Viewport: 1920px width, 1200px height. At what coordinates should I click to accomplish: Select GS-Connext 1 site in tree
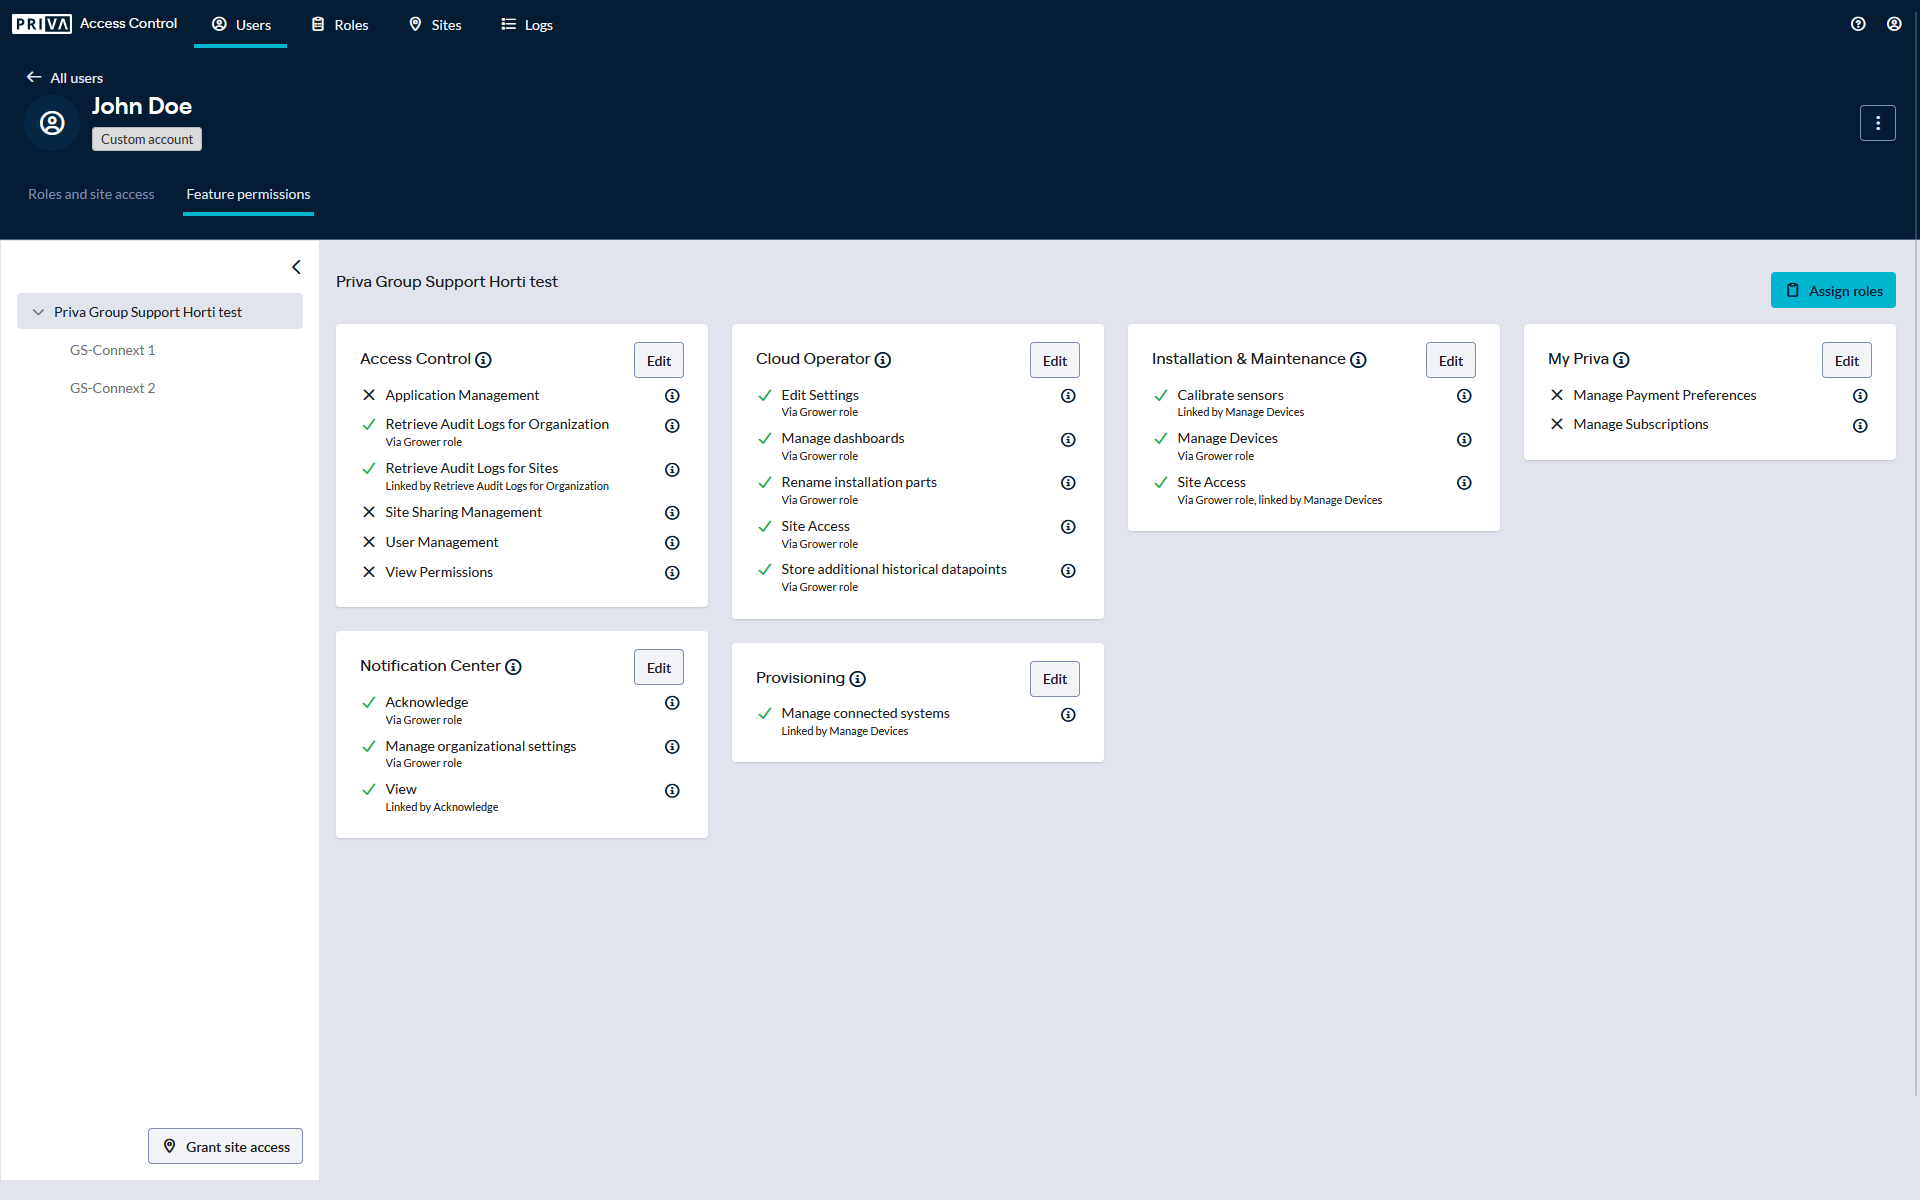[x=112, y=350]
